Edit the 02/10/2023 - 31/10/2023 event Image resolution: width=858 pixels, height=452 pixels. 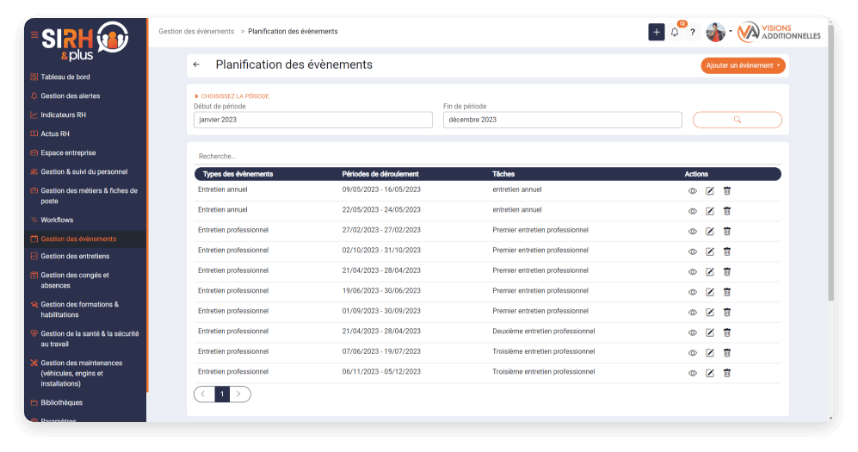pos(710,252)
